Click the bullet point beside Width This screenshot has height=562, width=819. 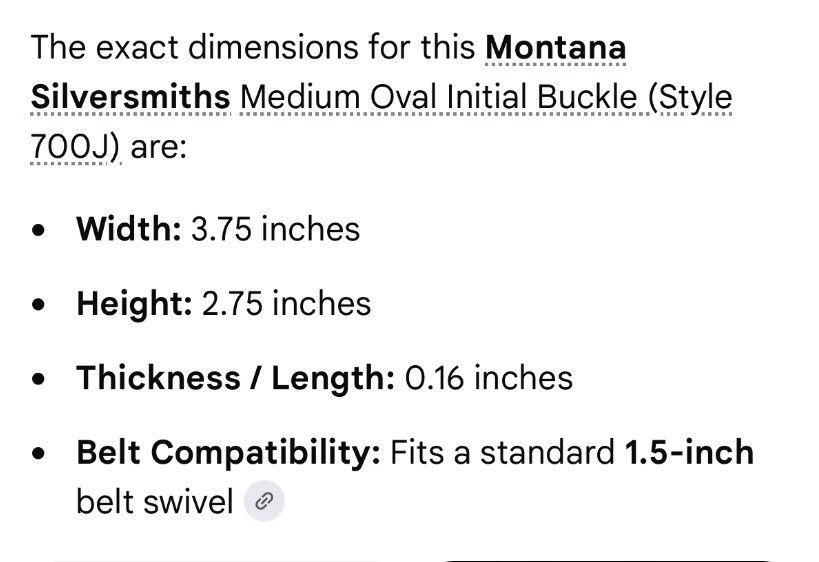click(38, 230)
